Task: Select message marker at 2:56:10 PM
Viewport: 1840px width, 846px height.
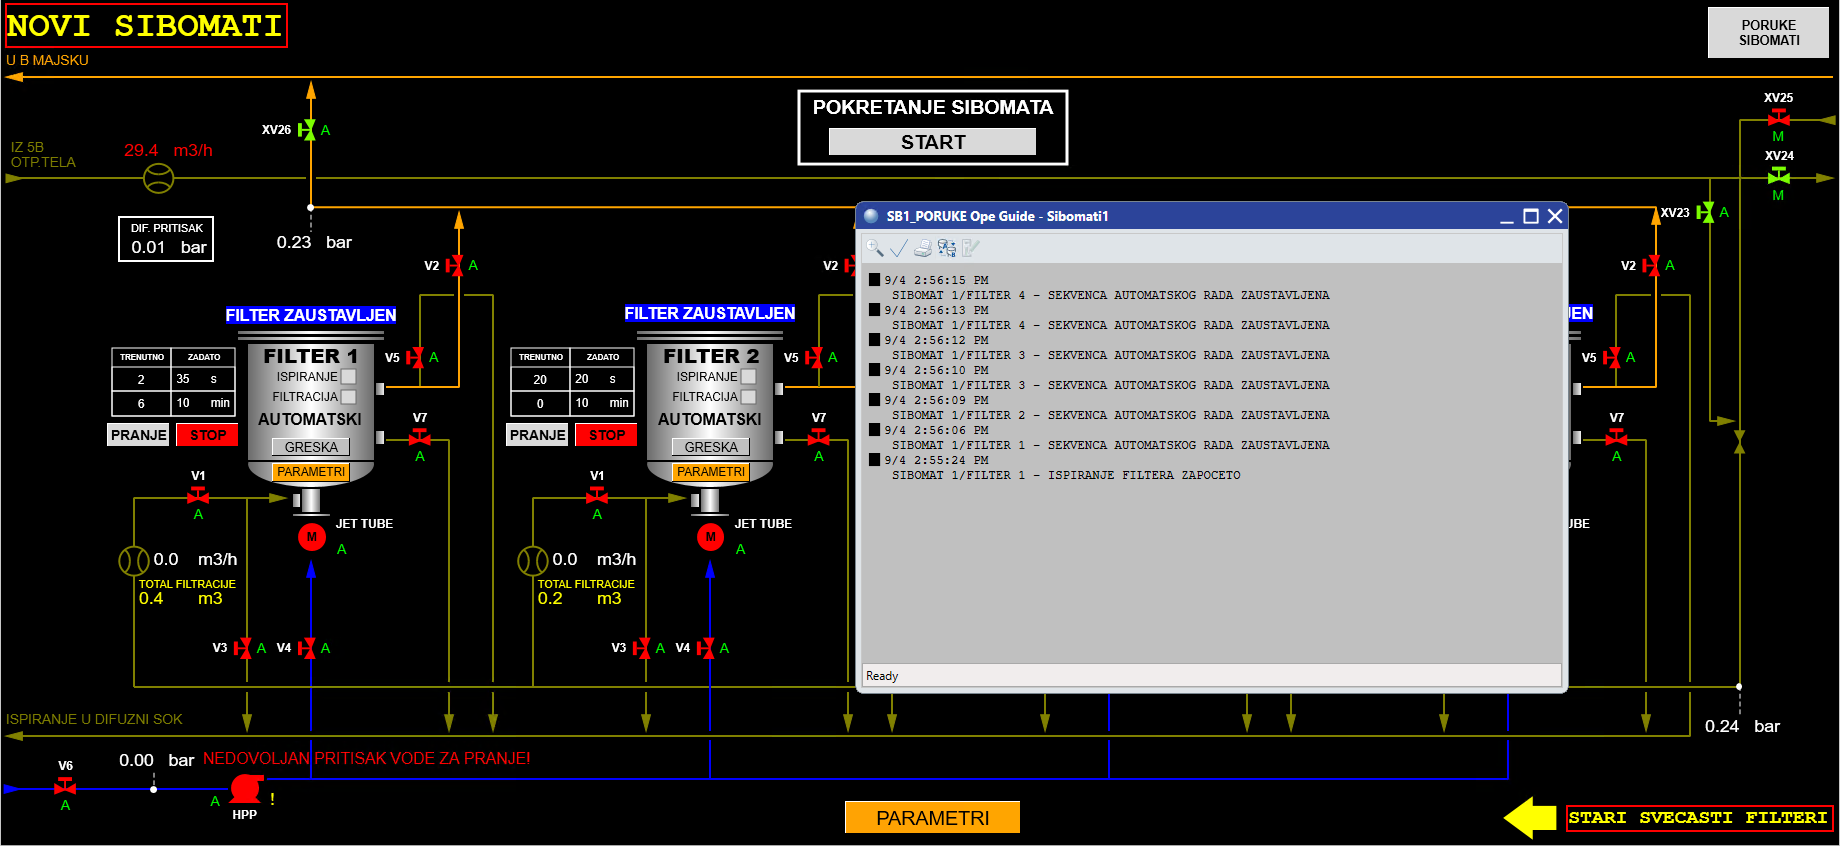Action: click(875, 370)
